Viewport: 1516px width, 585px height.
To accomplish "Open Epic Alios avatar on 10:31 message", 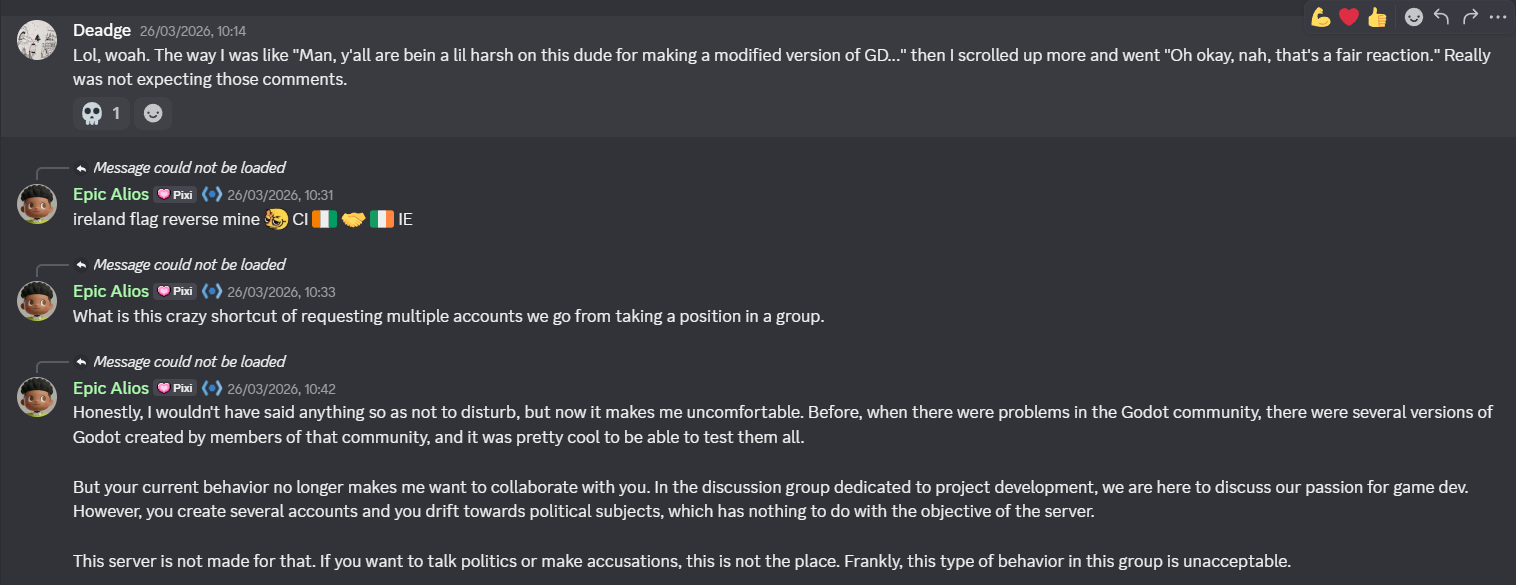I will [x=36, y=204].
